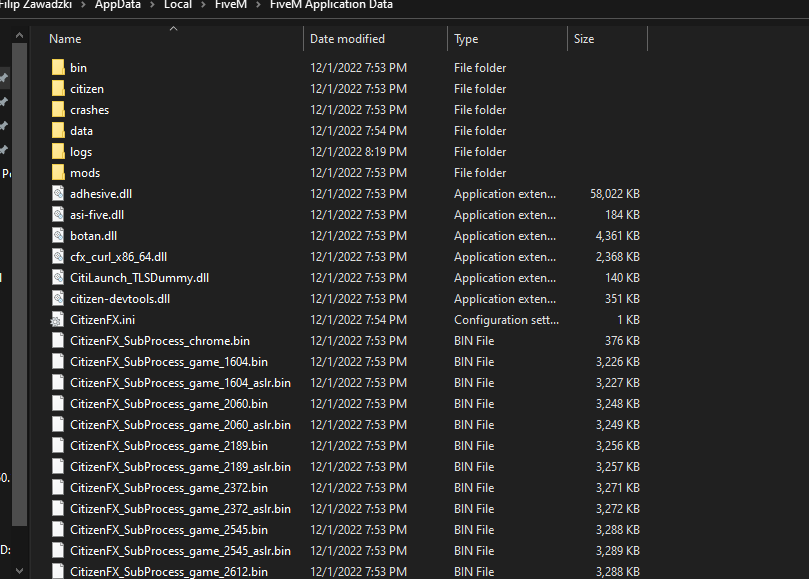Go to Local in the breadcrumb path

point(178,5)
